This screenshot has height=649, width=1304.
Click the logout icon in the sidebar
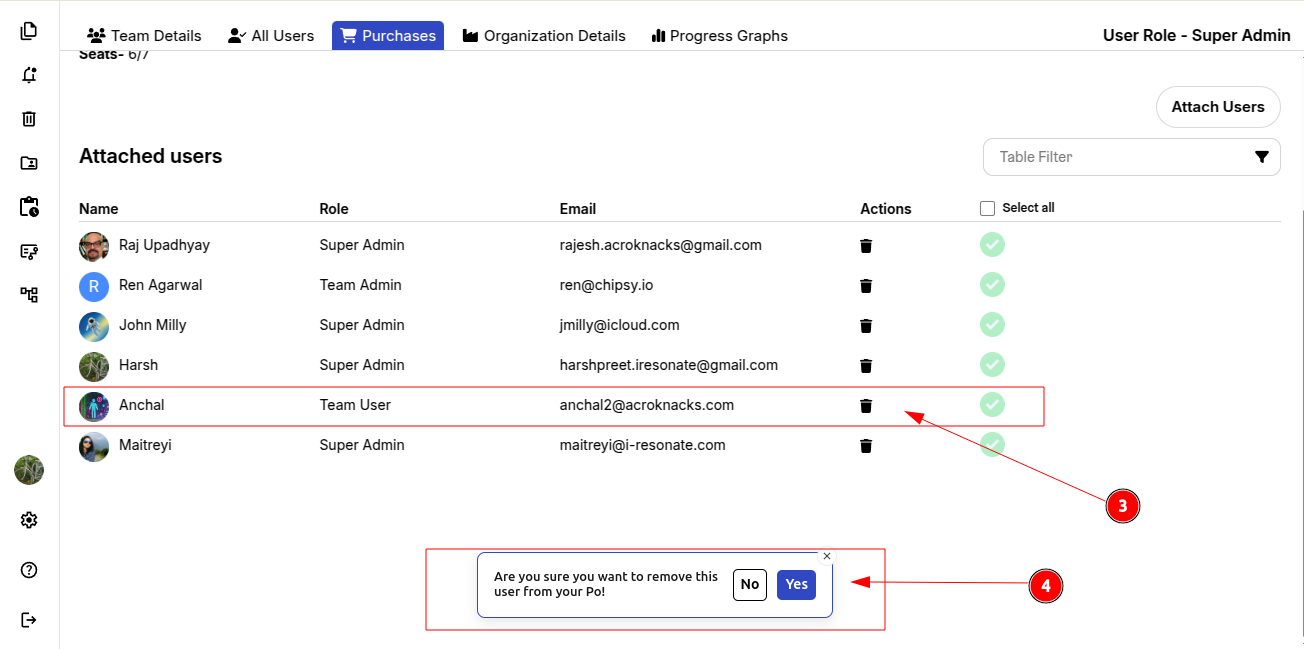[29, 620]
